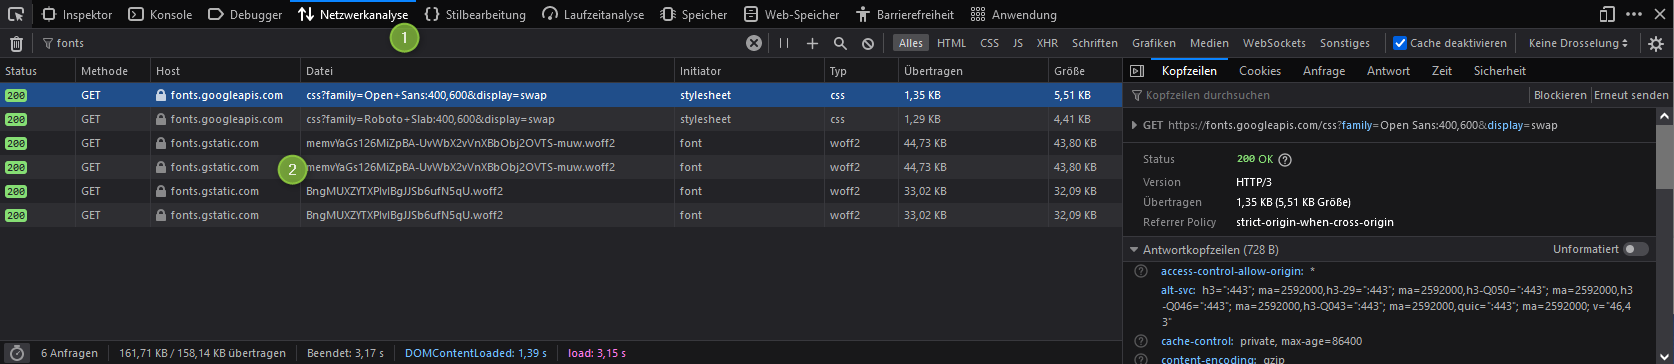The width and height of the screenshot is (1674, 364).
Task: Open help icon for cache-control header
Action: pyautogui.click(x=1141, y=341)
